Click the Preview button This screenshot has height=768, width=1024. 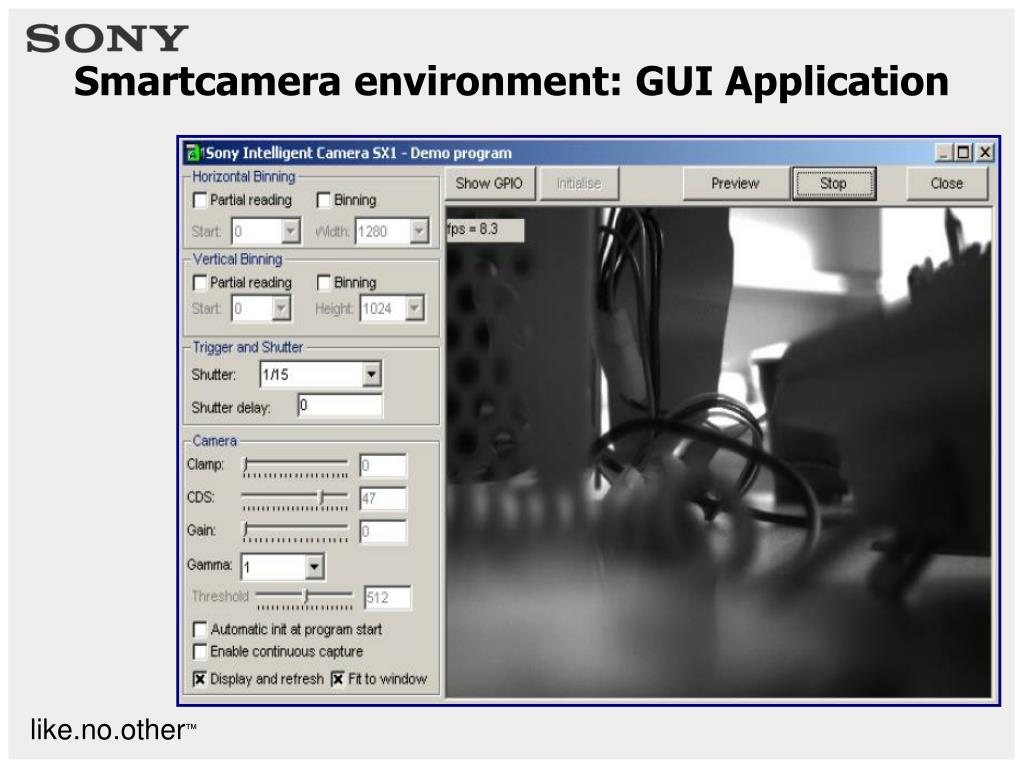pos(735,184)
